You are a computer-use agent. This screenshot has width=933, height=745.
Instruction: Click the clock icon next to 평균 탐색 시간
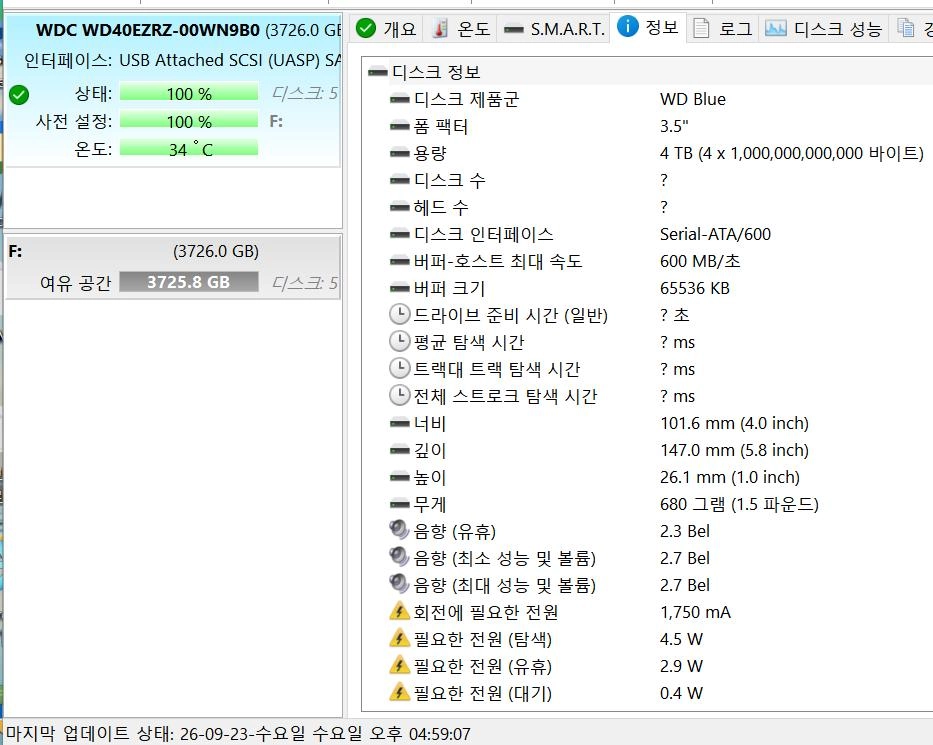point(399,342)
